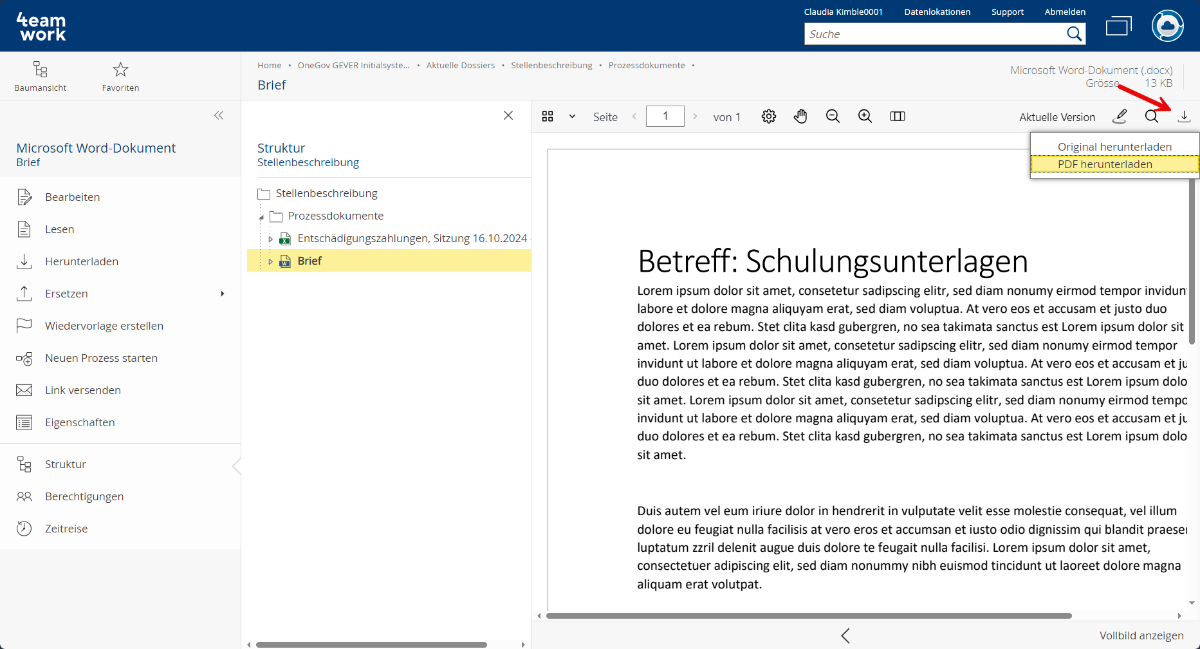Expand the Entschädigungszahlungen tree node arrow
The height and width of the screenshot is (649, 1200).
pyautogui.click(x=270, y=239)
